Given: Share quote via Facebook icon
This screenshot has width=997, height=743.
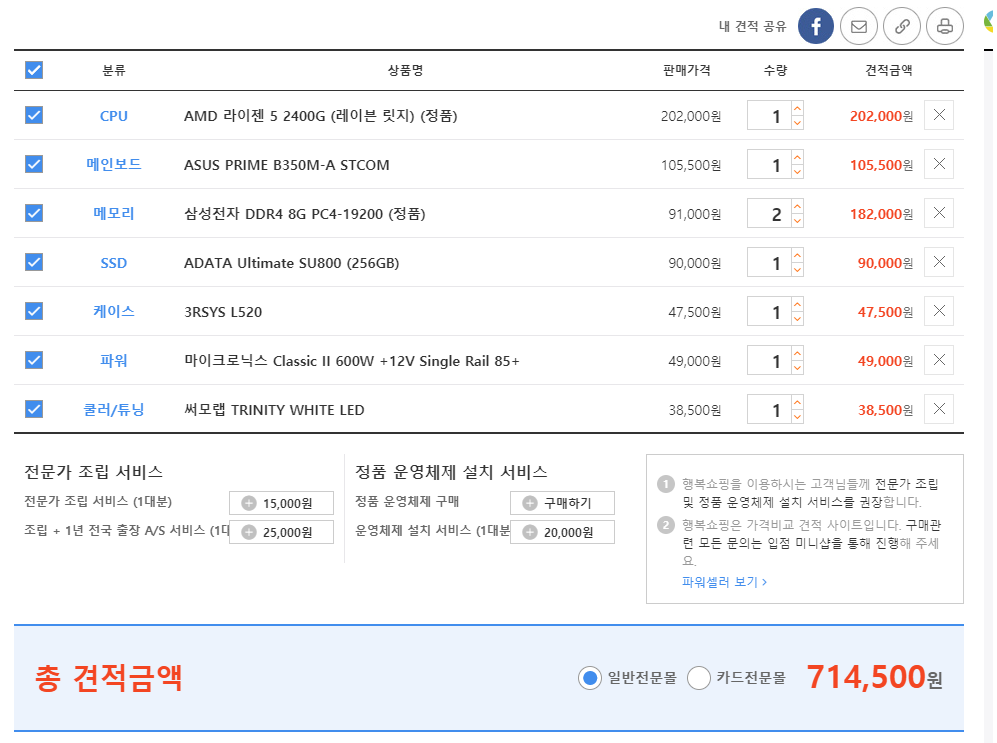Looking at the screenshot, I should tap(816, 26).
